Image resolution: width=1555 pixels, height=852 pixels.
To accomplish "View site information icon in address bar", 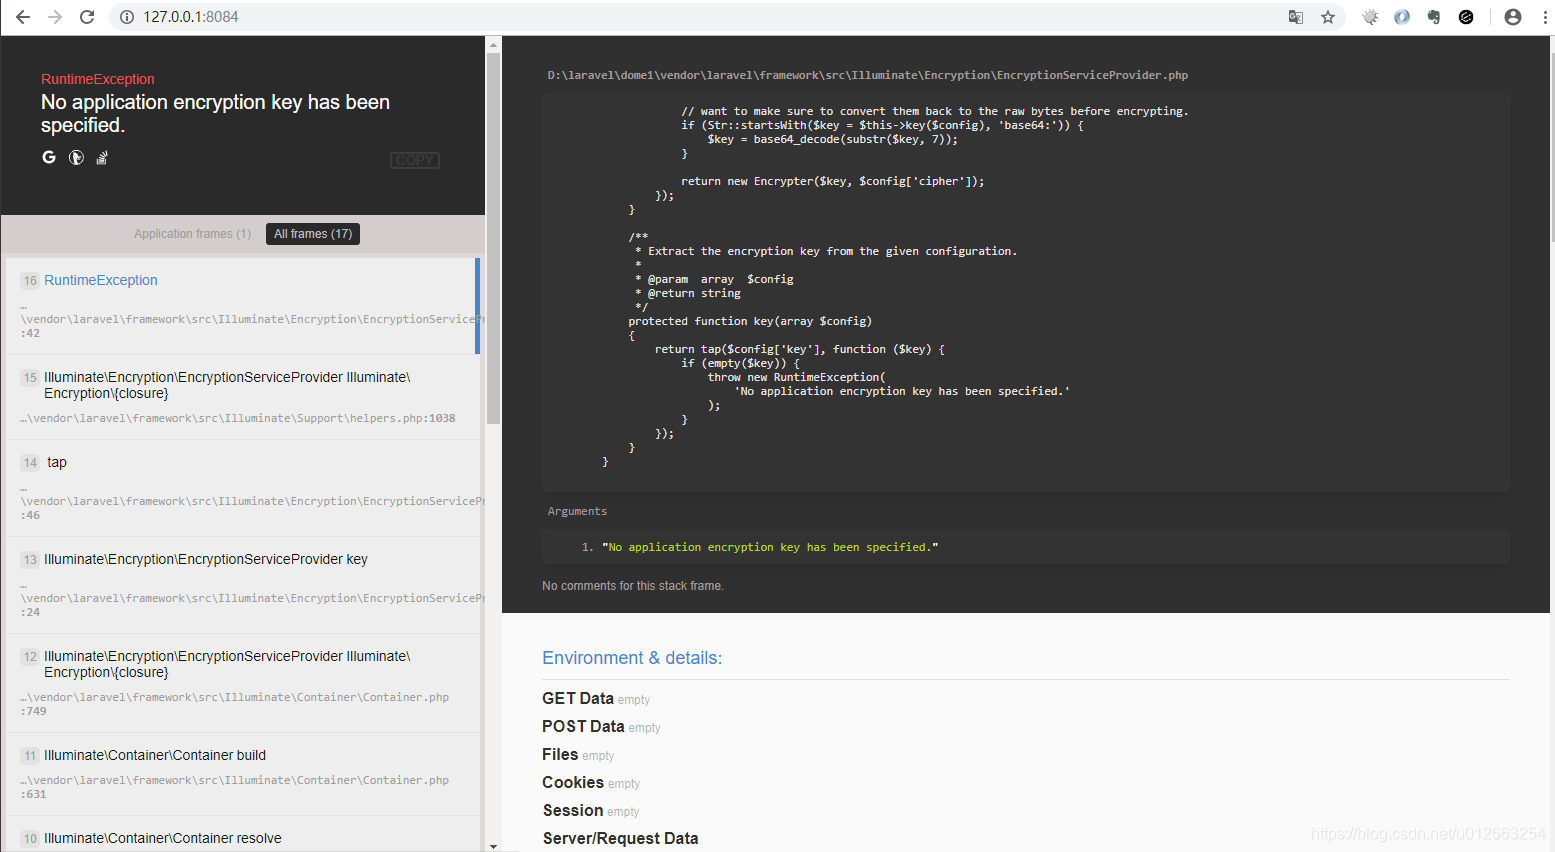I will click(x=127, y=17).
